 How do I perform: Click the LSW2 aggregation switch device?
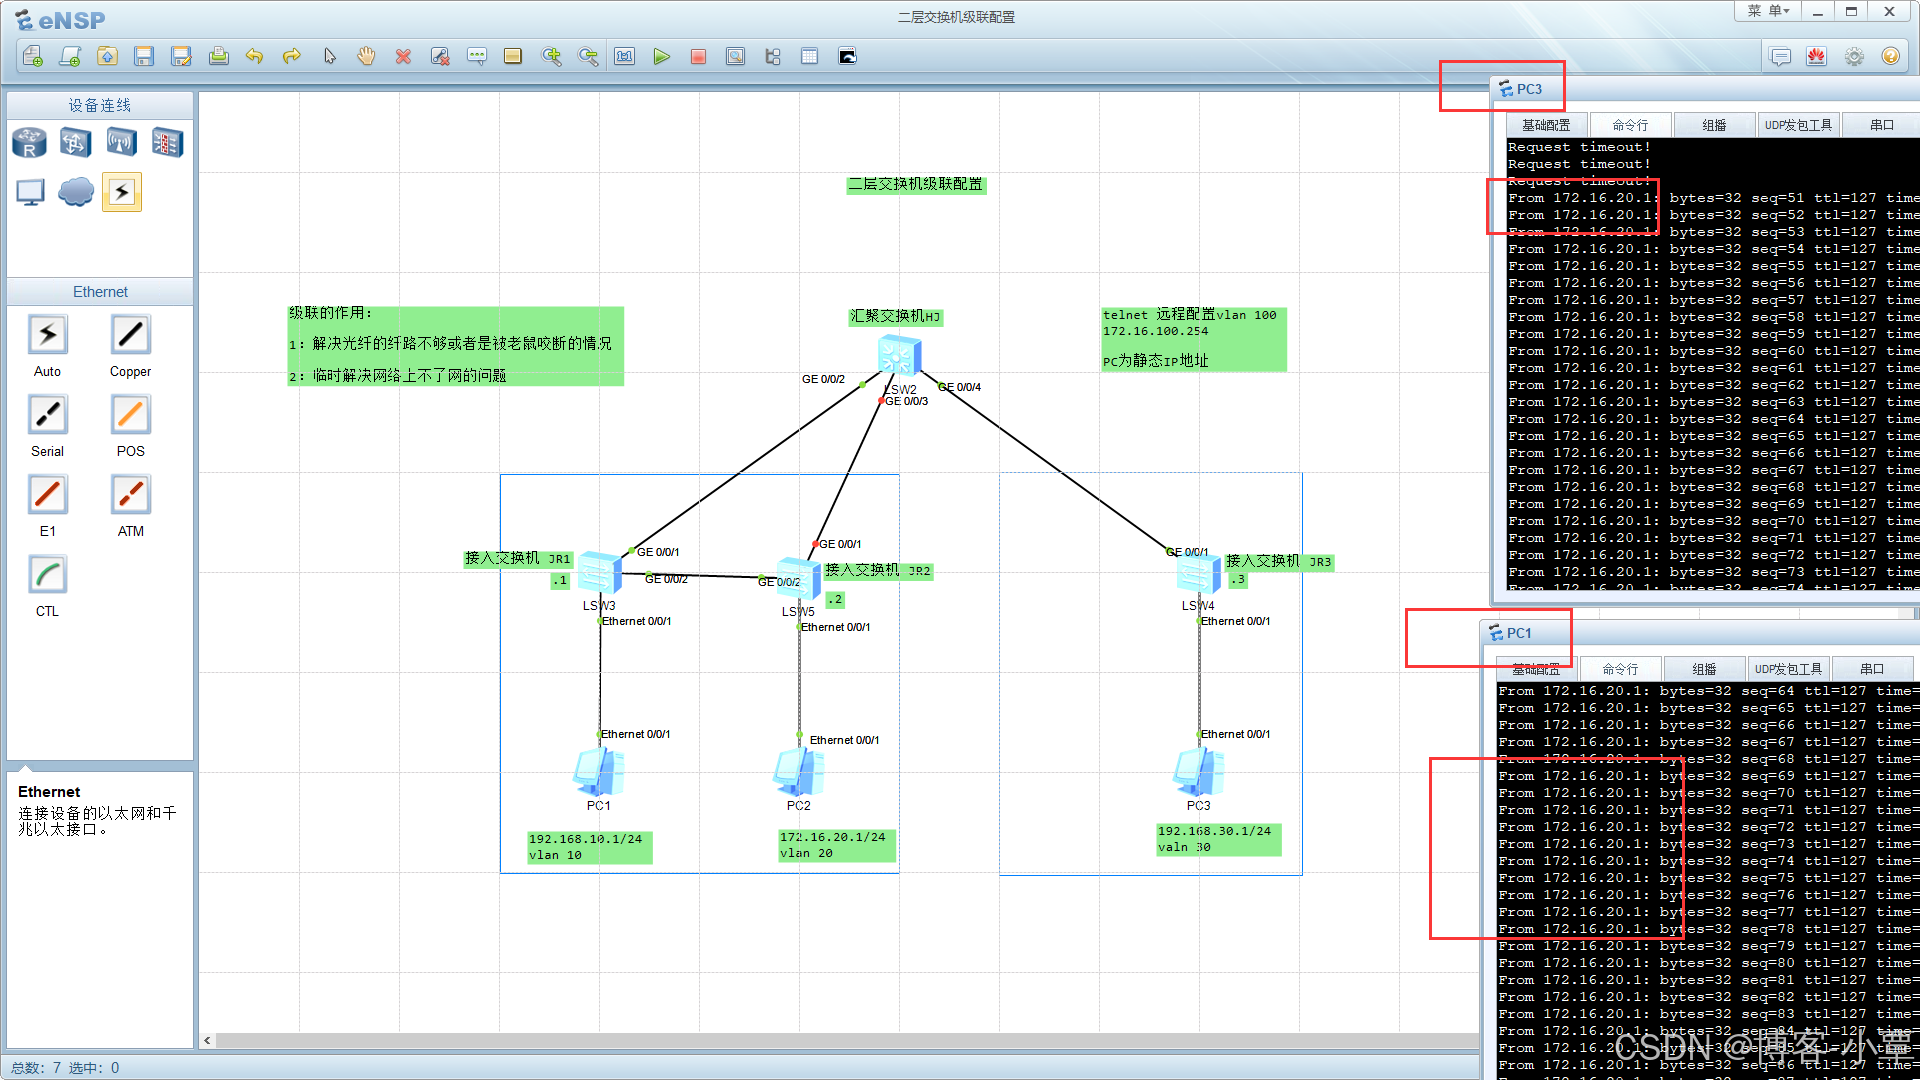[898, 356]
